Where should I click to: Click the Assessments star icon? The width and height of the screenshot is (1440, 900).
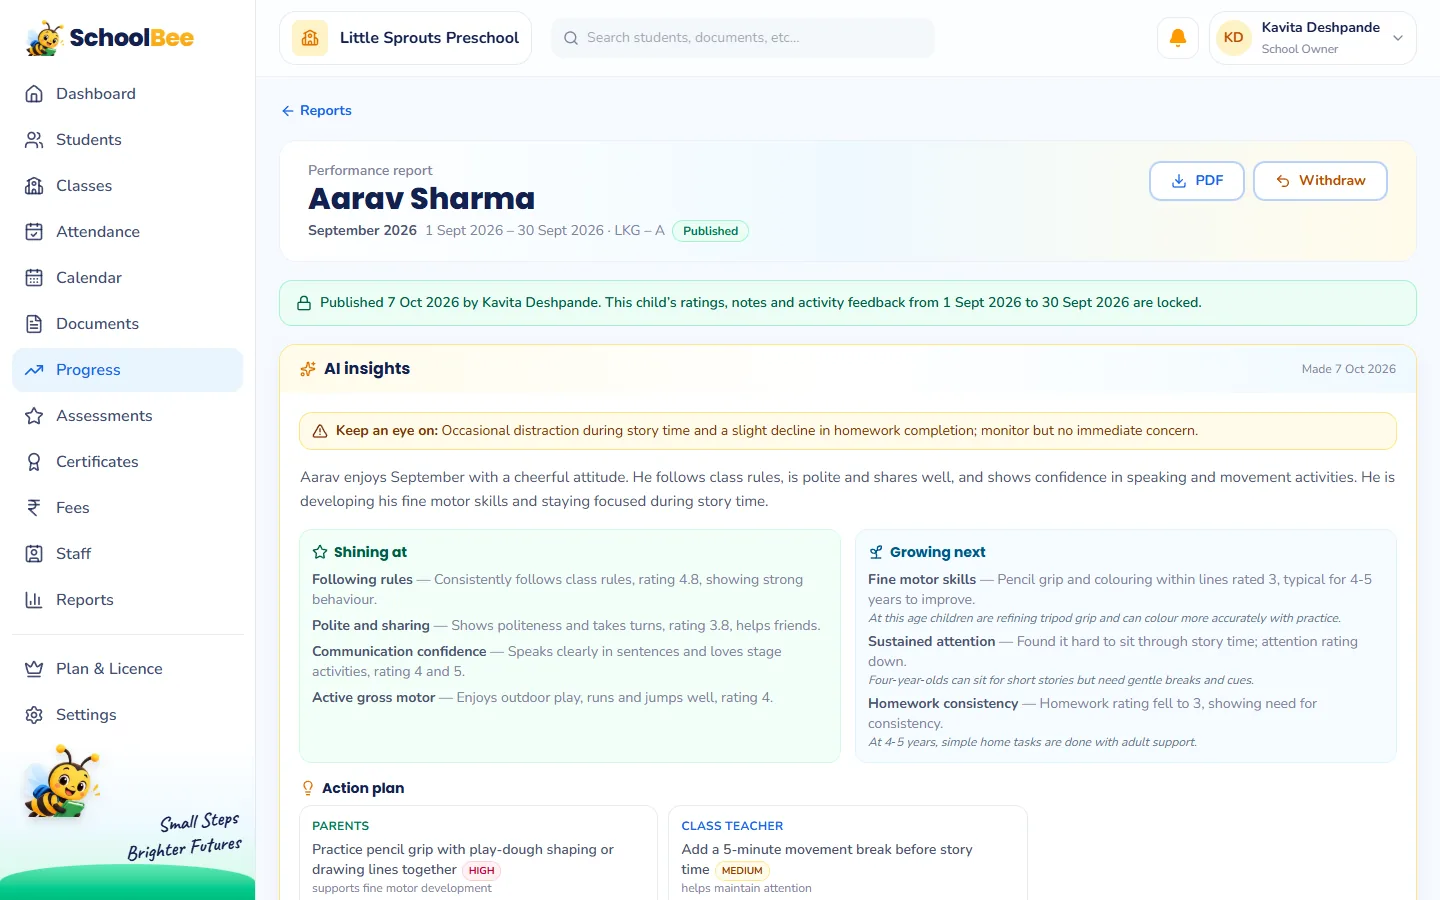coord(34,416)
